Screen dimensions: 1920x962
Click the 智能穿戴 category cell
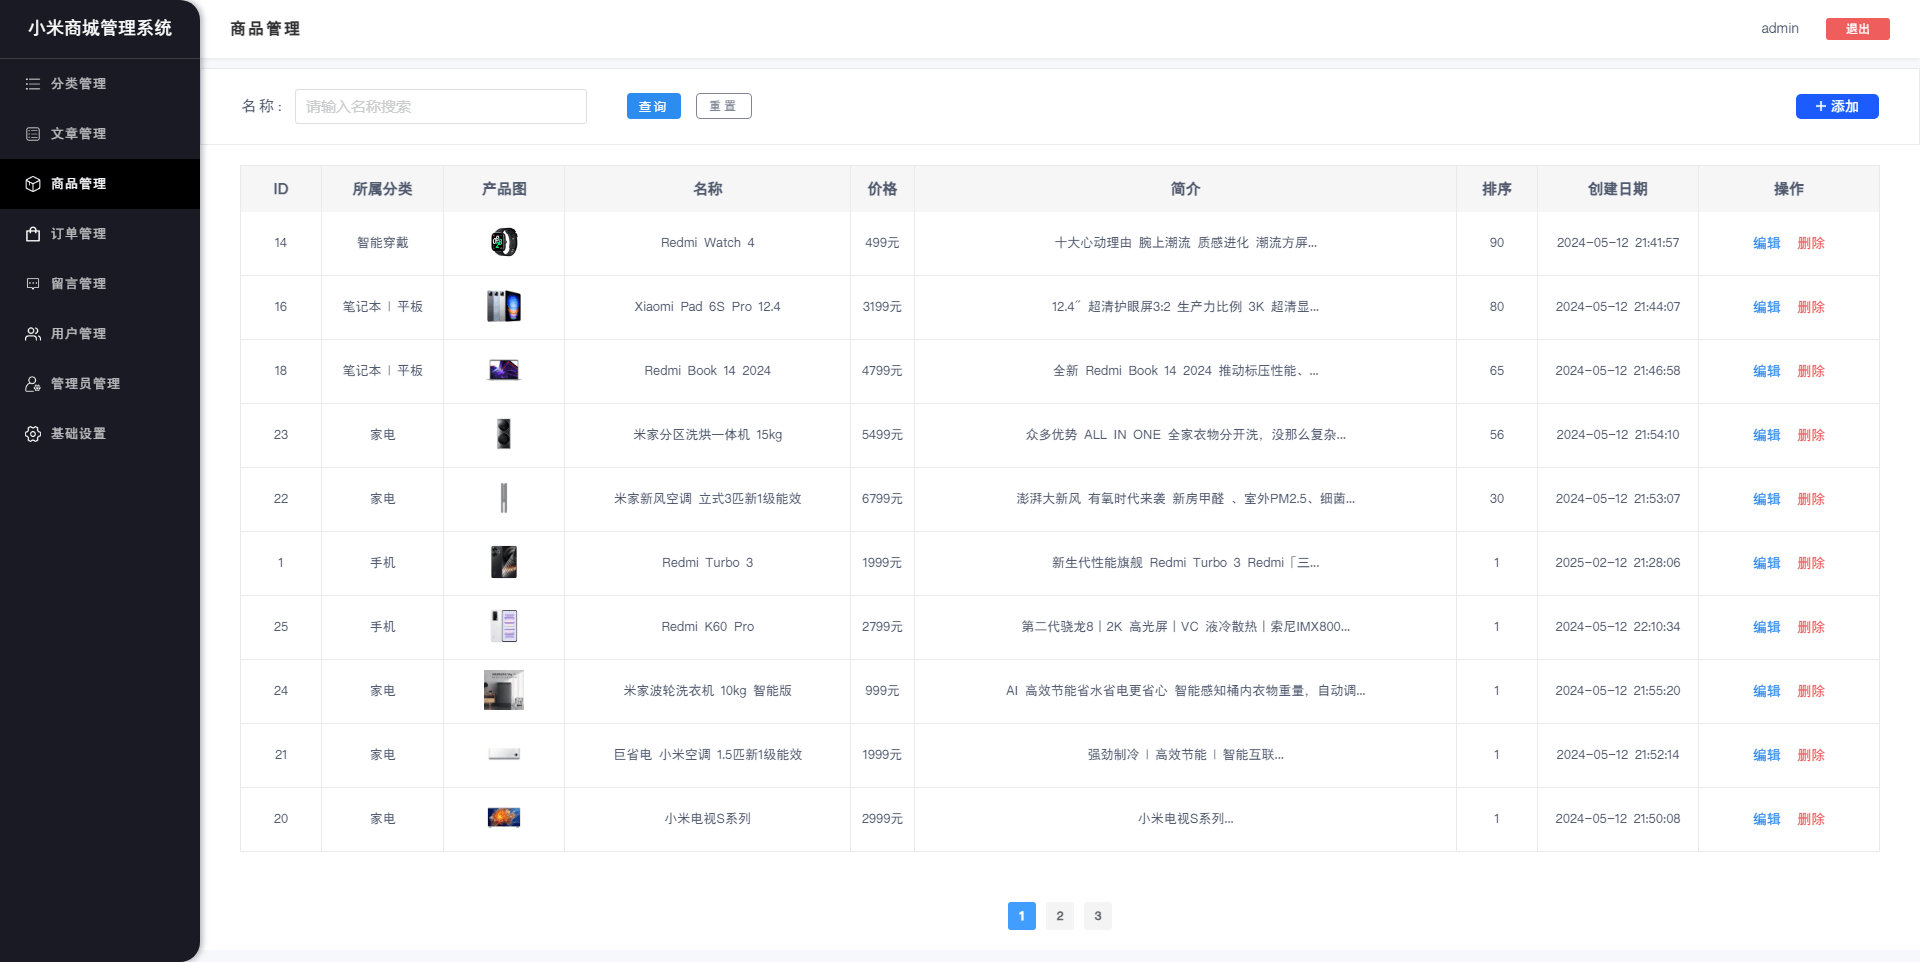pyautogui.click(x=383, y=243)
